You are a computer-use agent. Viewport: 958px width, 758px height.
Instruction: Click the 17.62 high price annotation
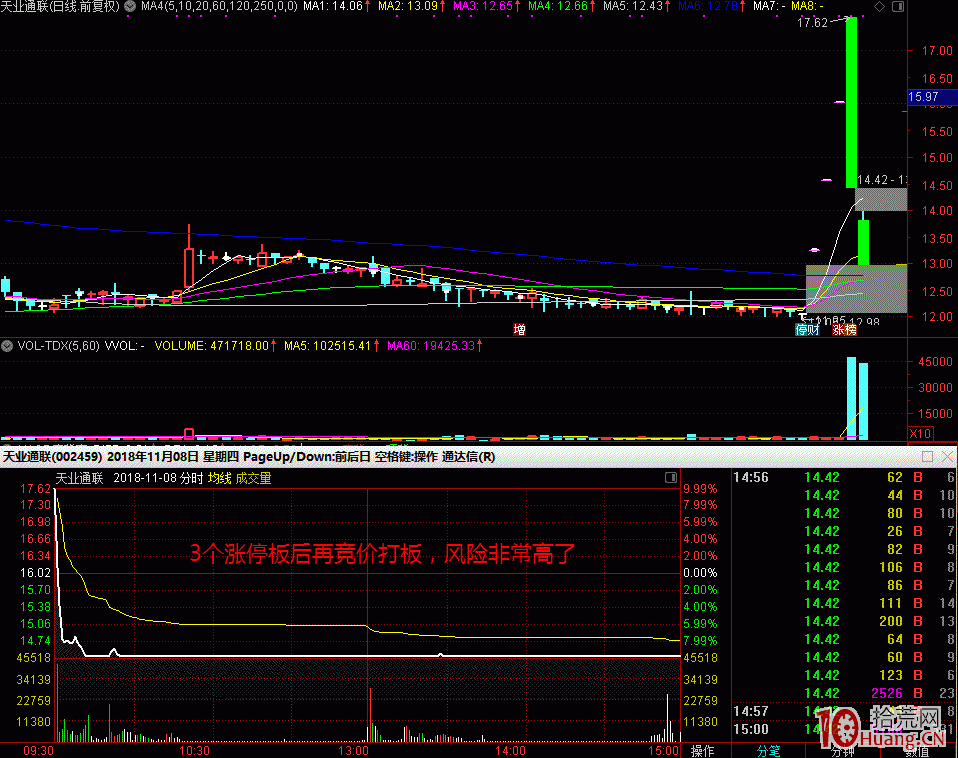click(x=812, y=23)
